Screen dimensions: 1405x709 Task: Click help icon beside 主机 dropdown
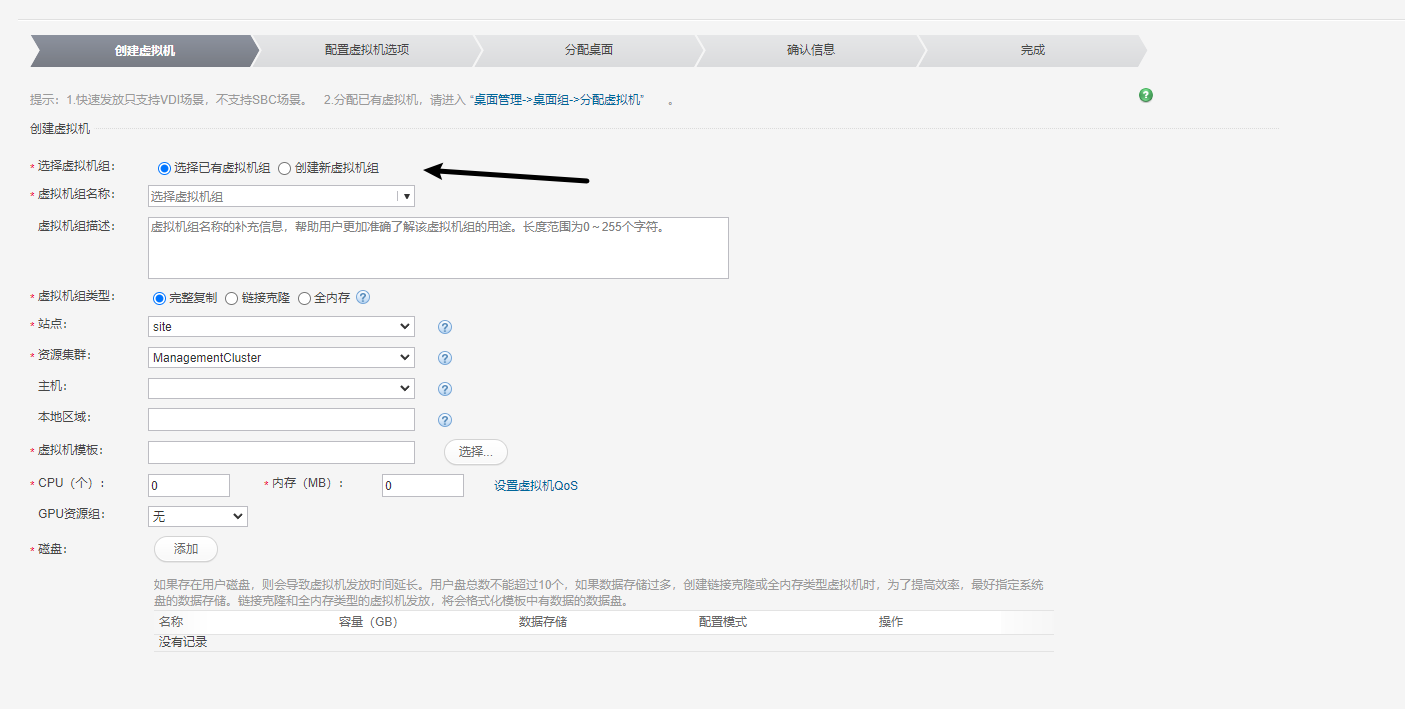click(445, 389)
